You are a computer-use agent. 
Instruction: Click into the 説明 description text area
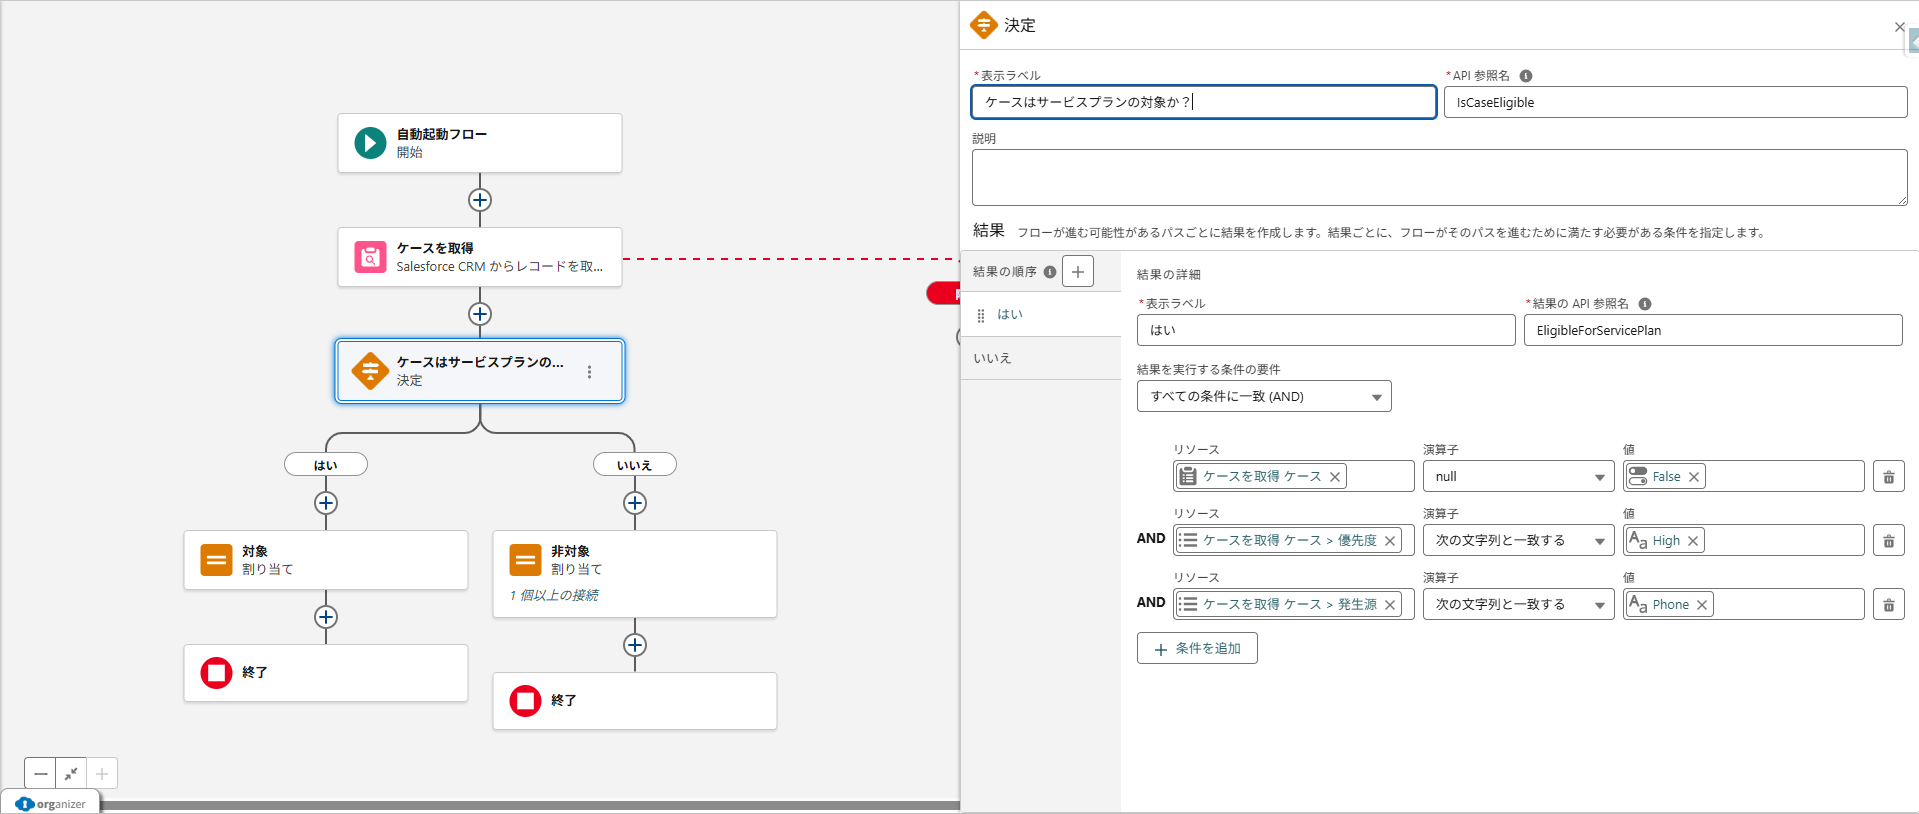(x=1439, y=177)
